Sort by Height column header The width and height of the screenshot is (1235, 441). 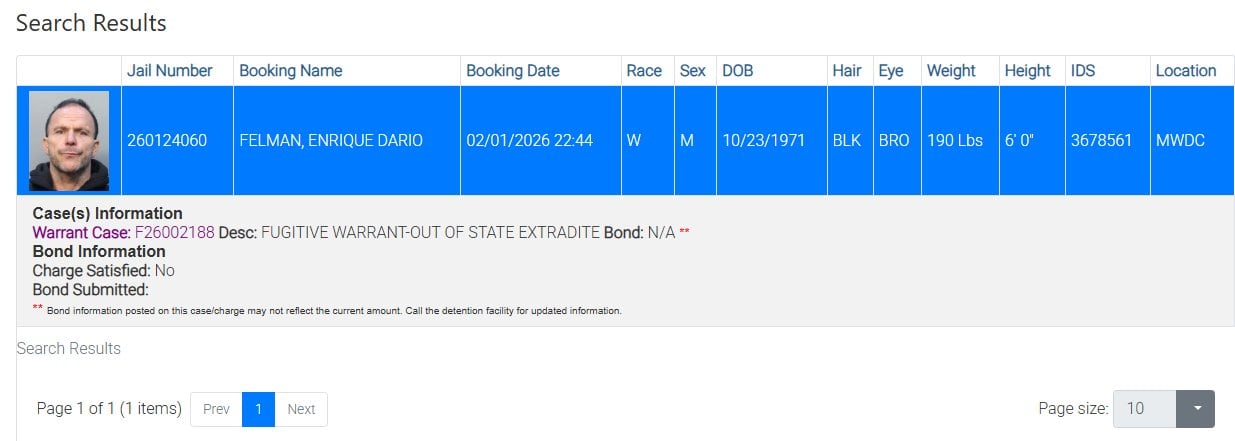click(1028, 71)
